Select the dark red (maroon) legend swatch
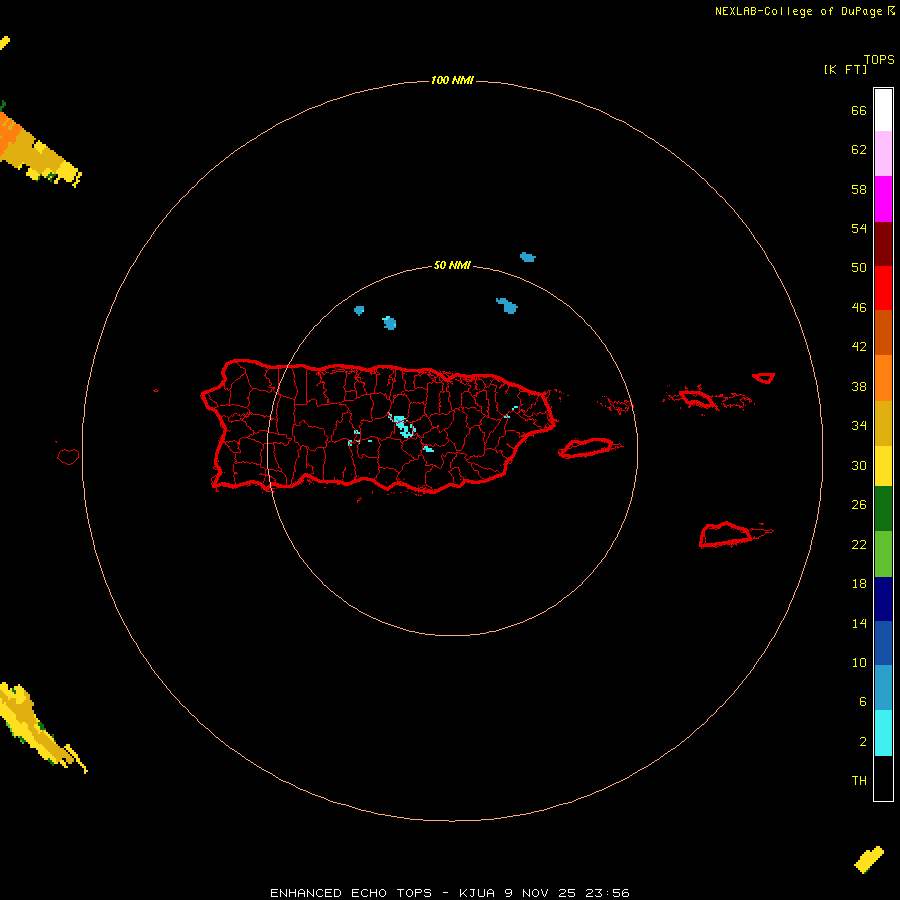The width and height of the screenshot is (900, 900). 883,244
